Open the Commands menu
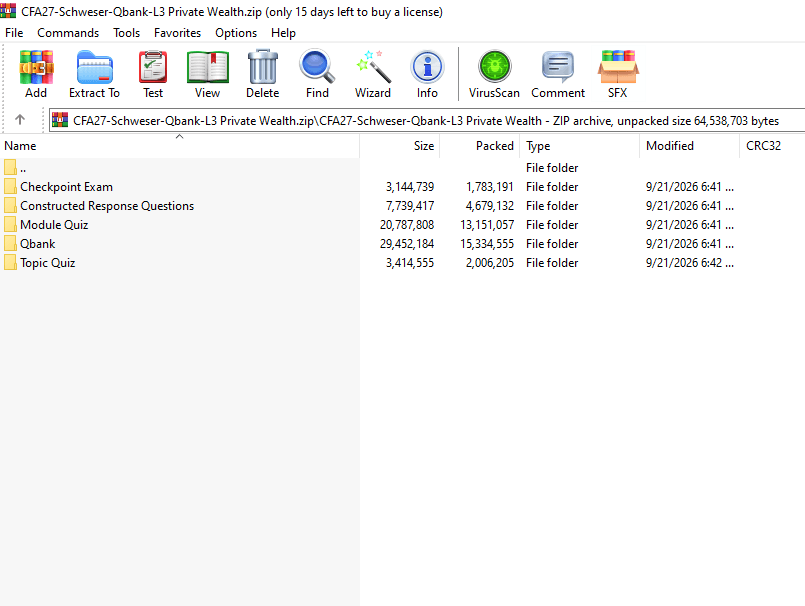 coord(68,33)
